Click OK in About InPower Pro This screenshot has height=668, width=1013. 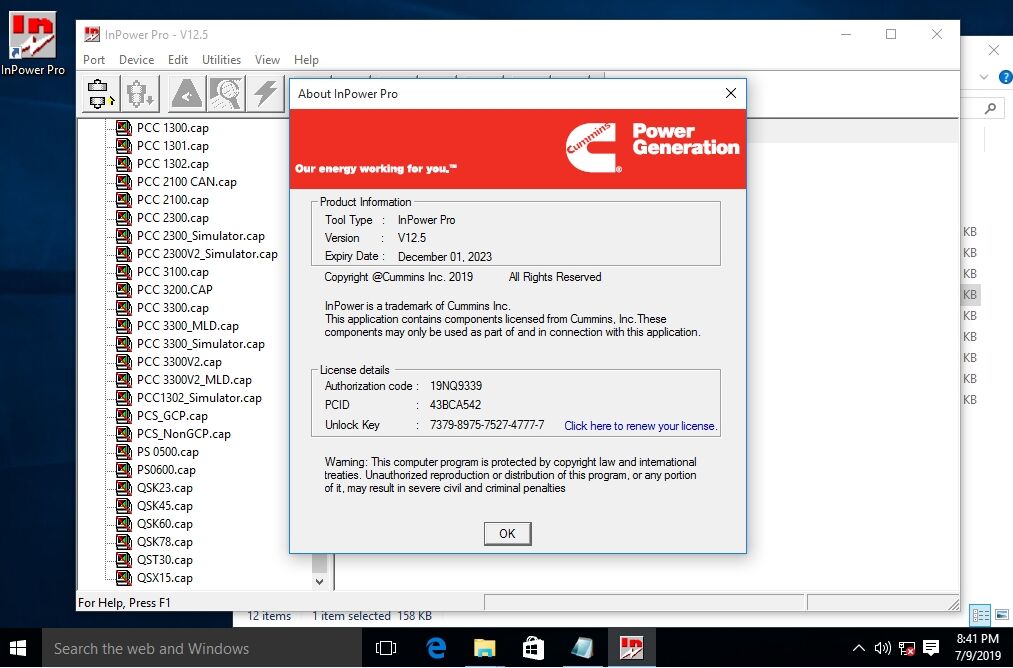click(x=507, y=534)
